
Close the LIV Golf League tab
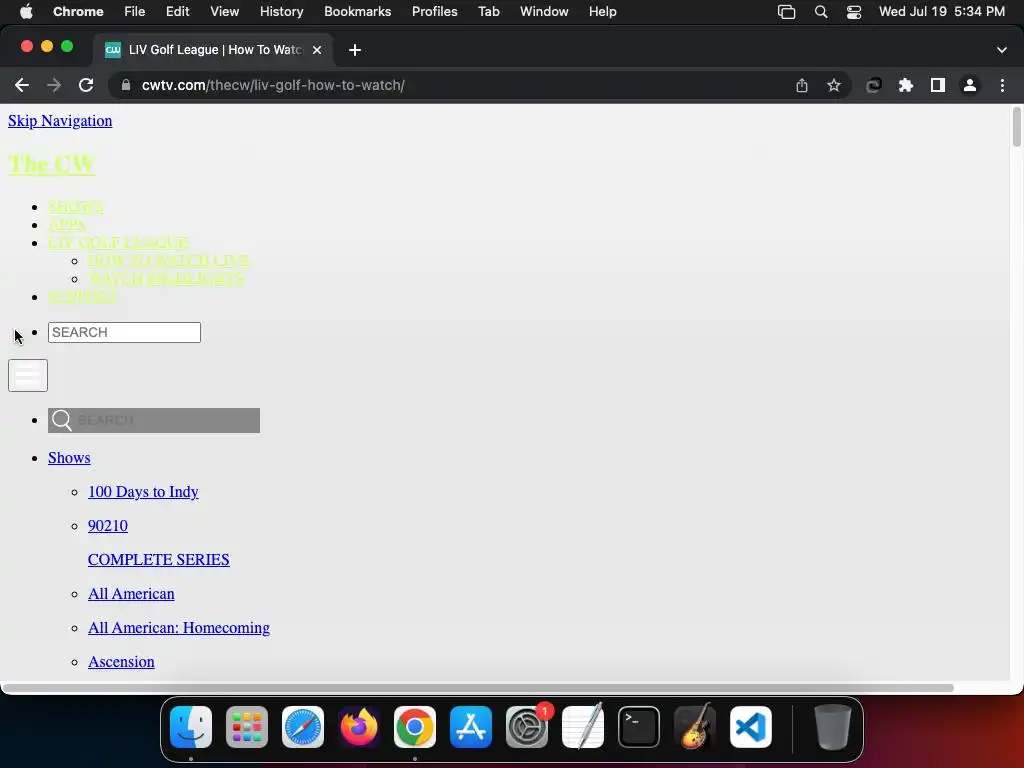(317, 50)
